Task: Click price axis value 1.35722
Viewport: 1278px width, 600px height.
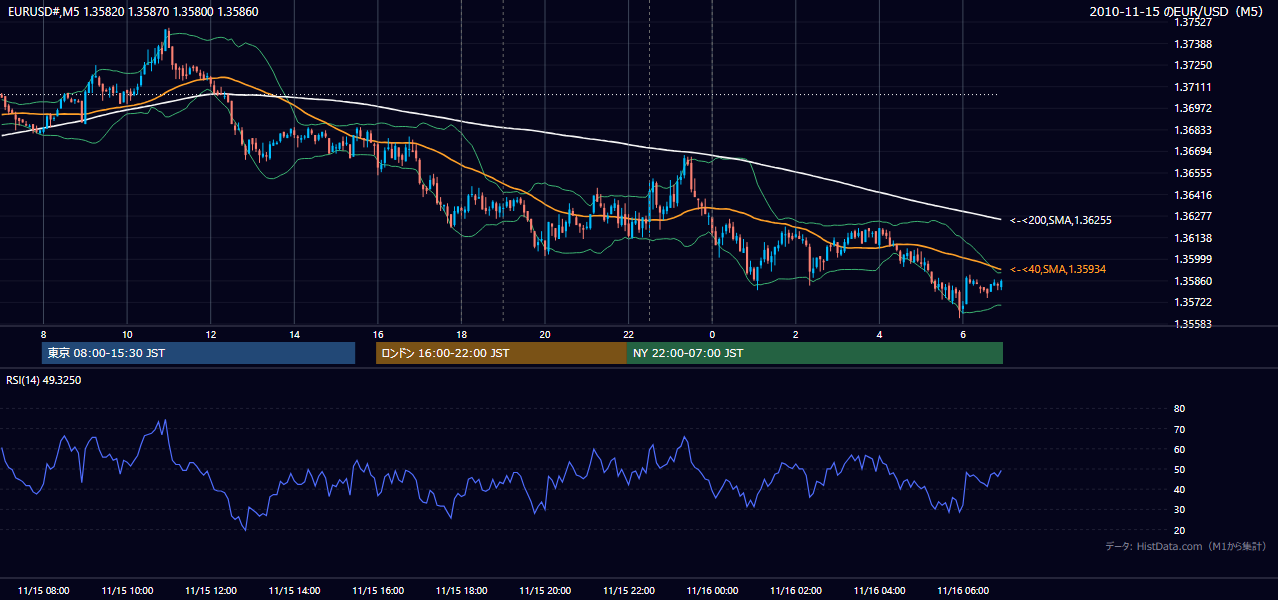Action: (1193, 302)
